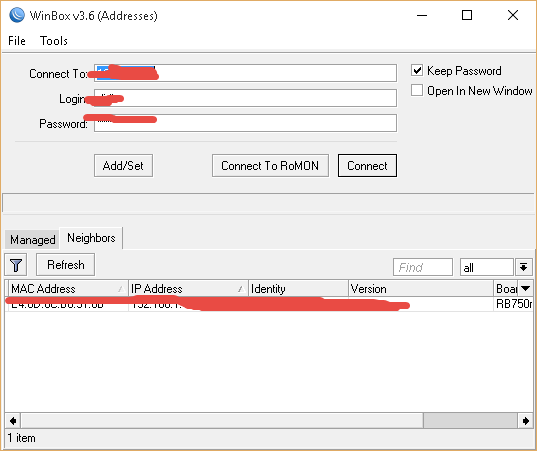This screenshot has height=451, width=537.
Task: Close the WinBox window
Action: pyautogui.click(x=513, y=15)
